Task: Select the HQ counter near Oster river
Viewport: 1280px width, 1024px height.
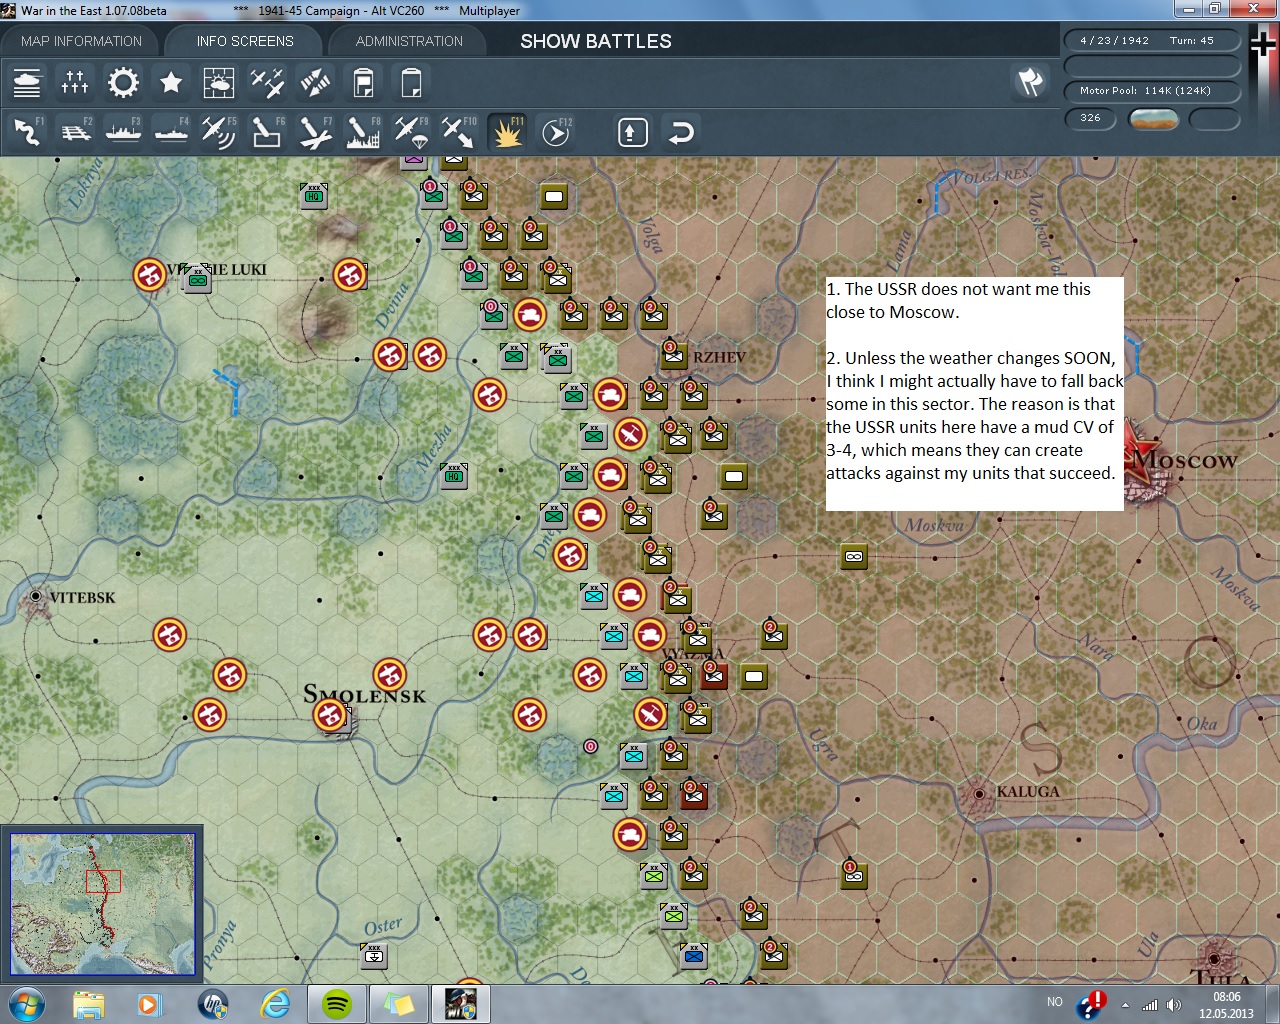Action: [373, 955]
